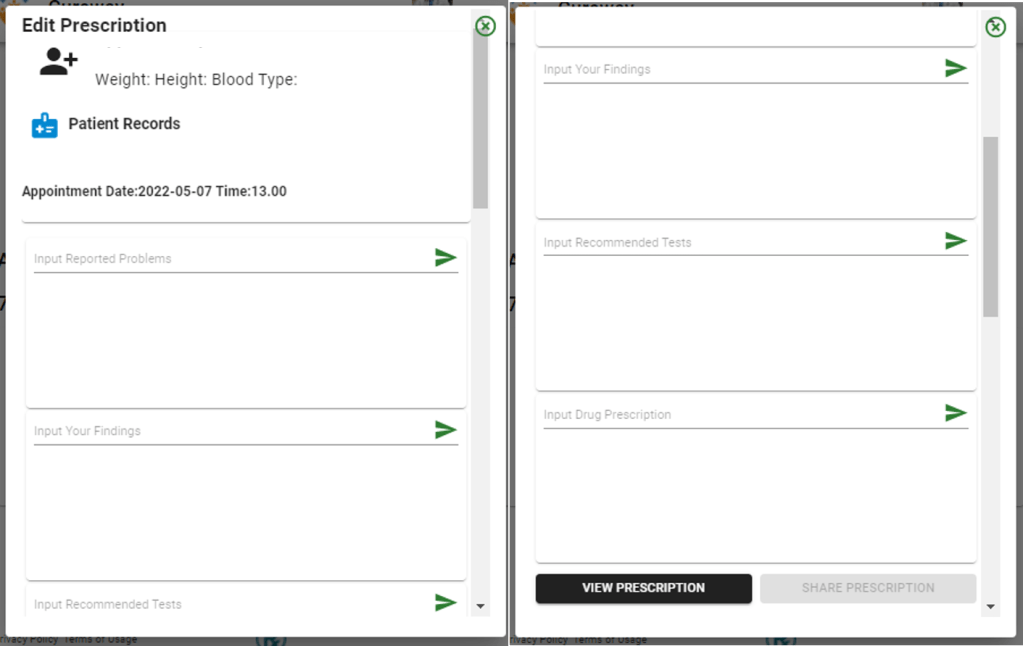Click the View Prescription button
Image resolution: width=1023 pixels, height=646 pixels.
643,588
